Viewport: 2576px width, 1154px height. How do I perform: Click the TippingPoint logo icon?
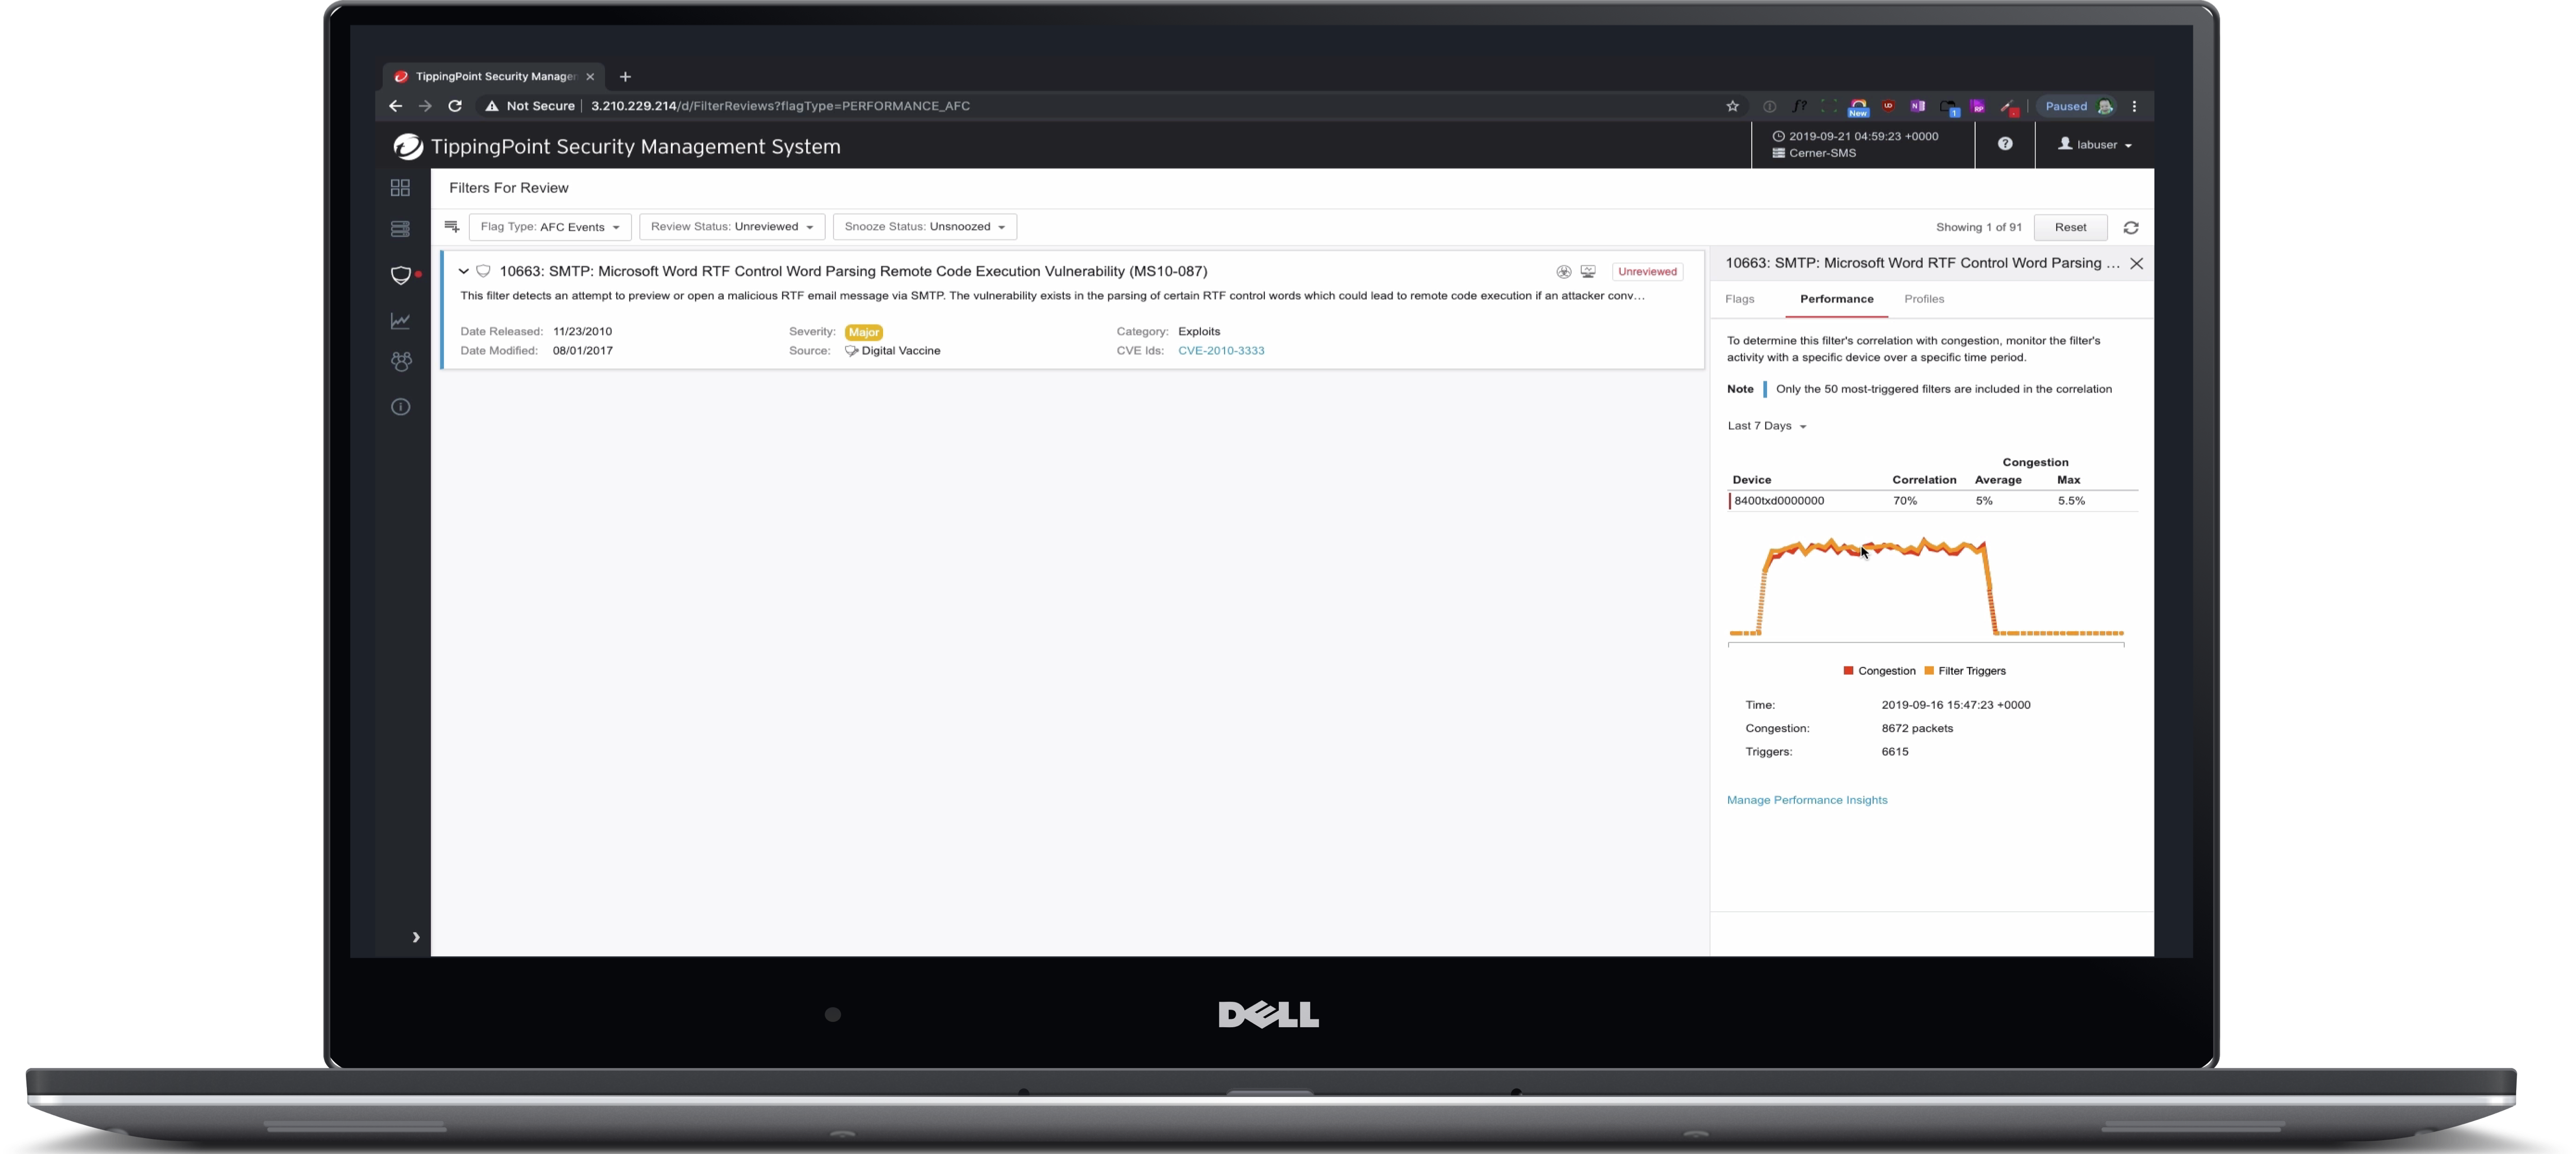[x=407, y=147]
